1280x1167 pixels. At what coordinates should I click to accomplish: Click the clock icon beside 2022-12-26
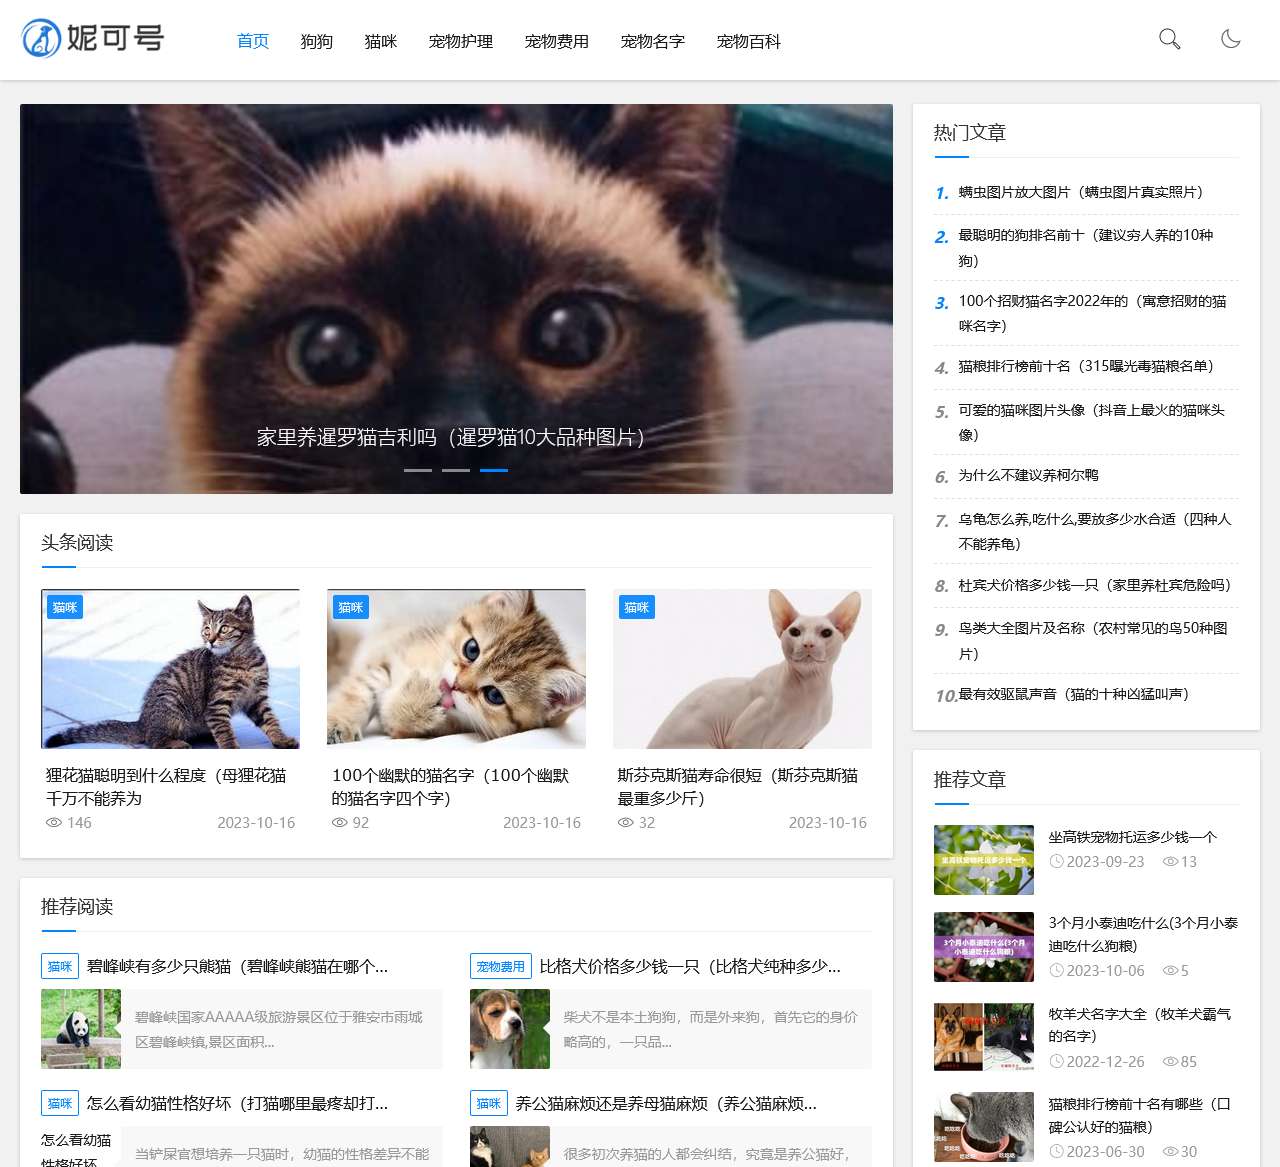1057,1062
